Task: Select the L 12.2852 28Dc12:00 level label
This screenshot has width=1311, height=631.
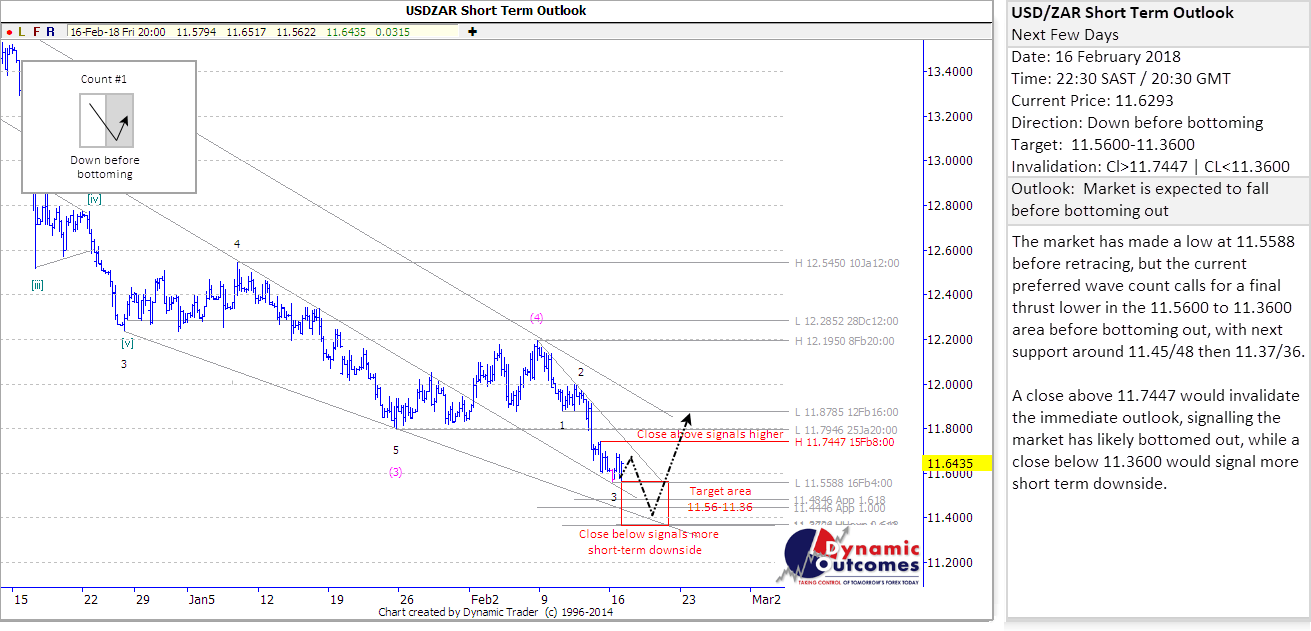Action: pyautogui.click(x=847, y=321)
